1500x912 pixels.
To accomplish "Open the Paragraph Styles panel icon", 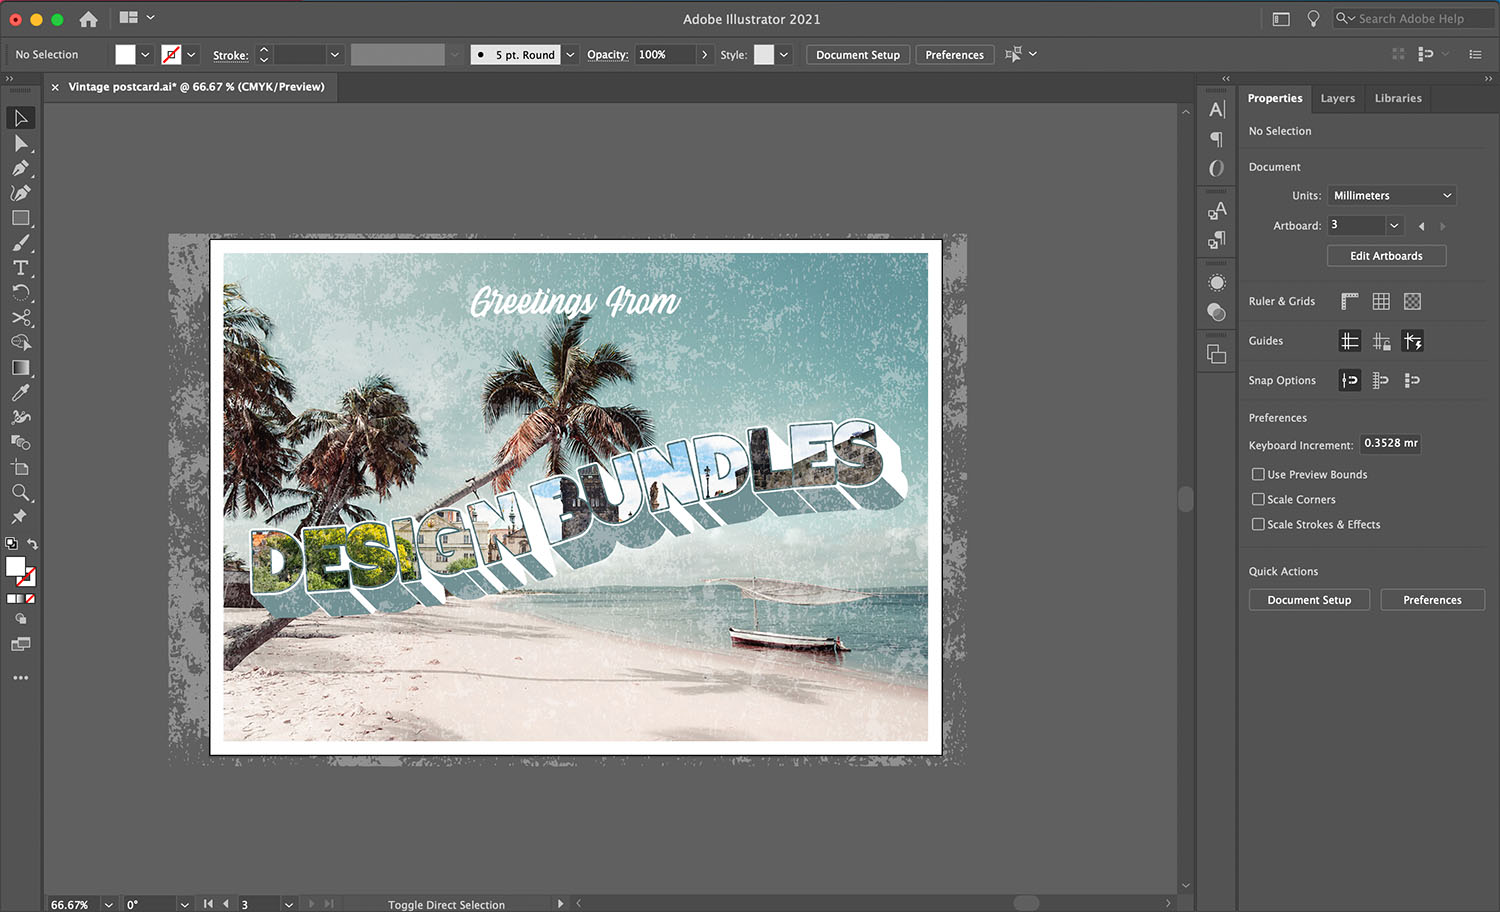I will point(1217,240).
